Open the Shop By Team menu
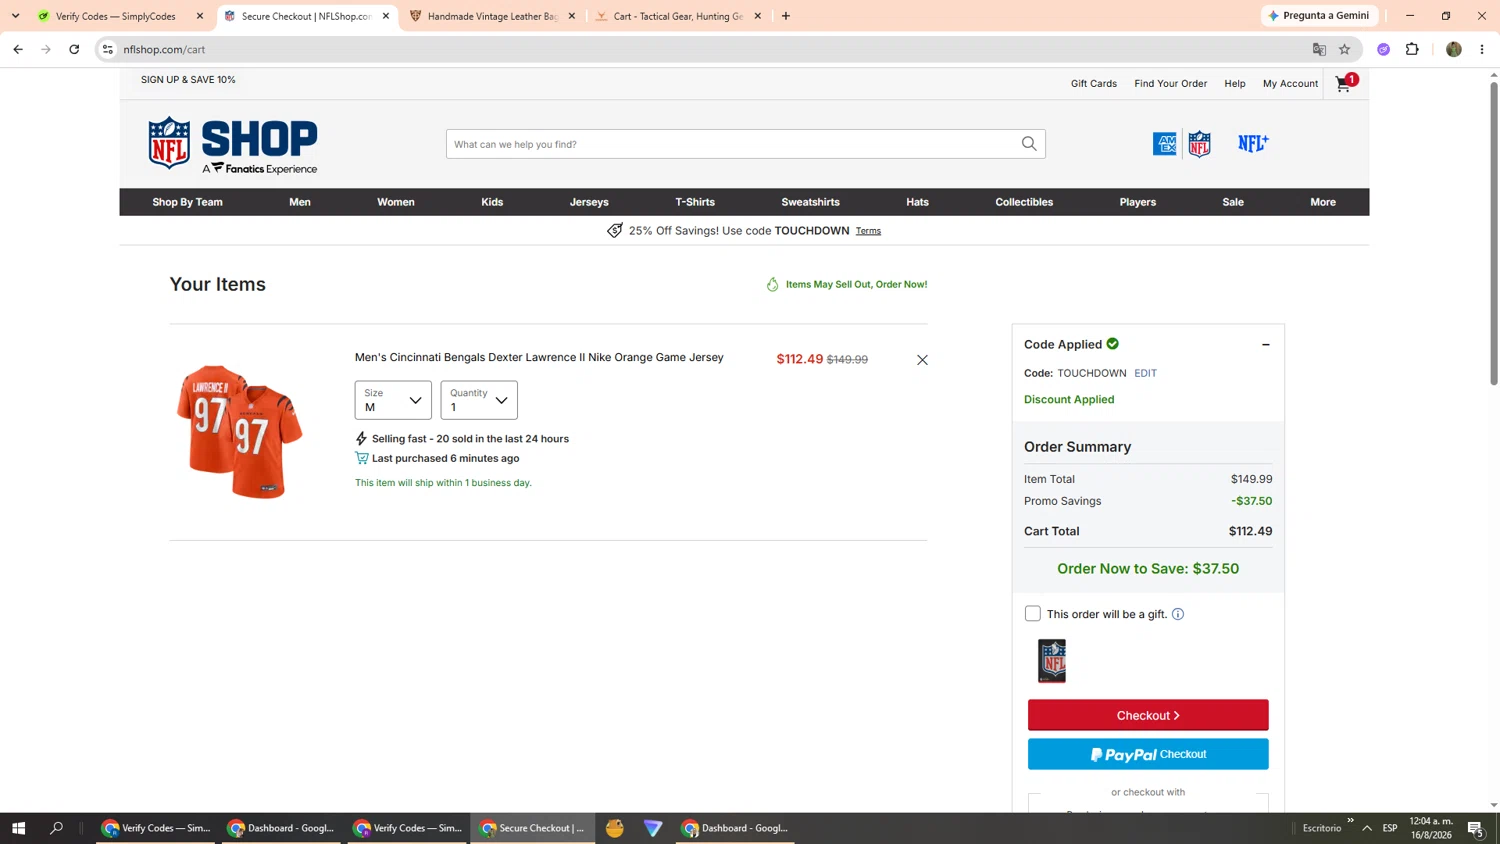This screenshot has width=1500, height=844. pyautogui.click(x=188, y=202)
